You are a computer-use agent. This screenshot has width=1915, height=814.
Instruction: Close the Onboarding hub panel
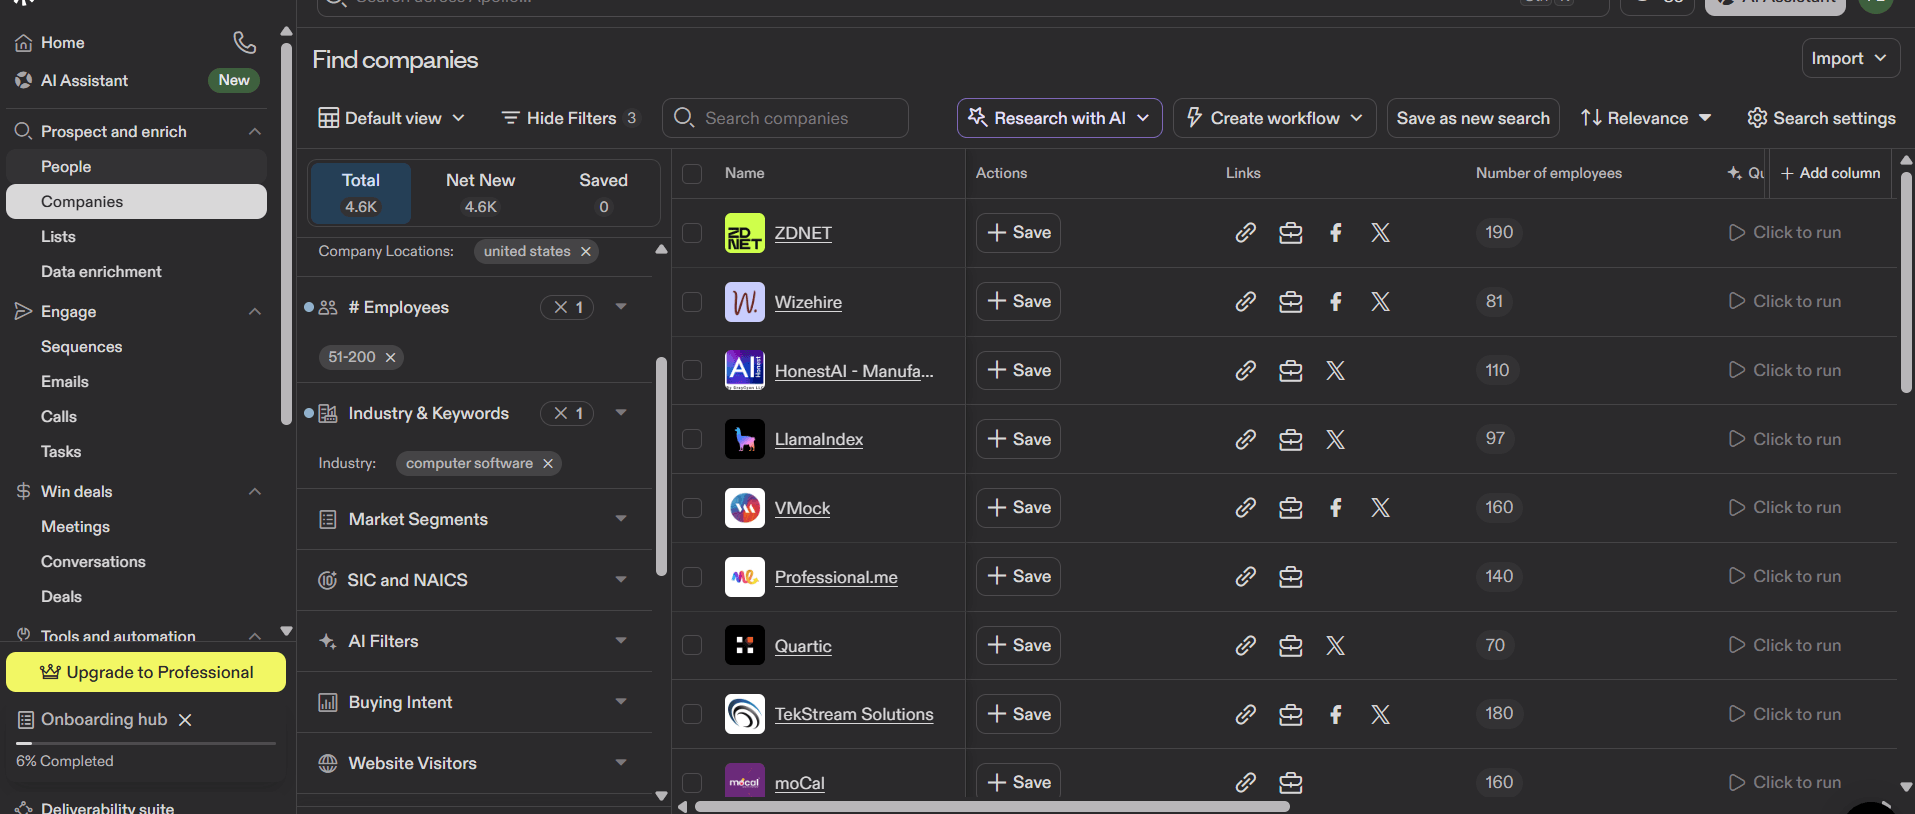tap(185, 720)
